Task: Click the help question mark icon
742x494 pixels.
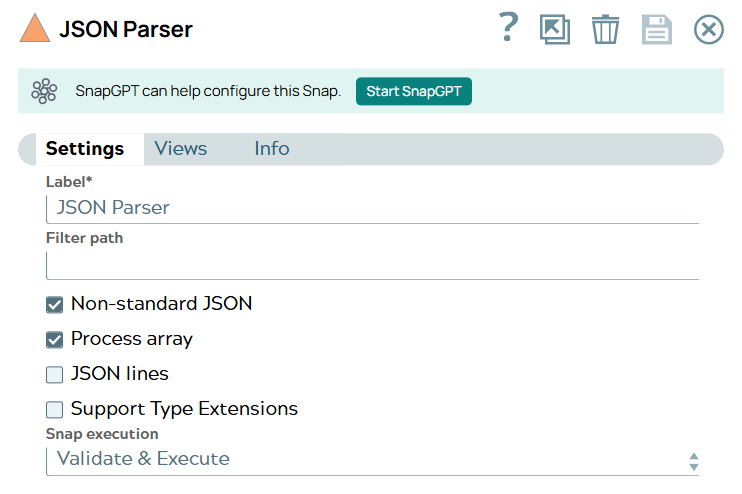Action: (508, 28)
